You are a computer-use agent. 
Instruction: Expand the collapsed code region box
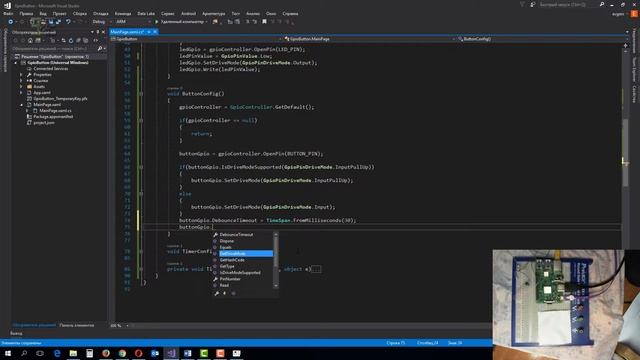coord(316,269)
